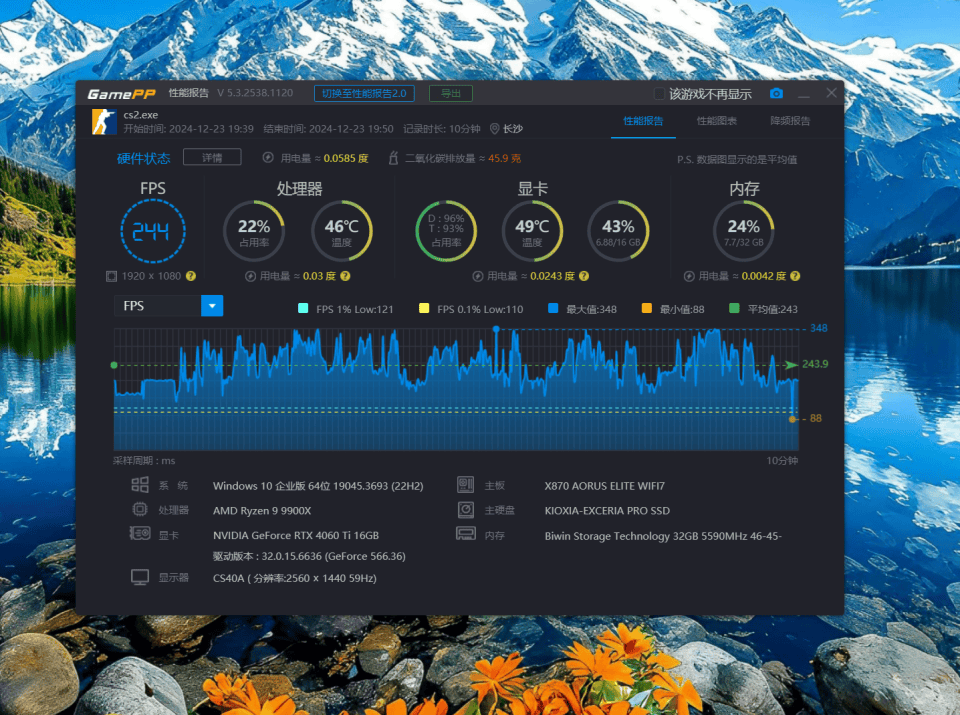Click the RAM icon beside 内存
The image size is (960, 715).
[x=466, y=534]
